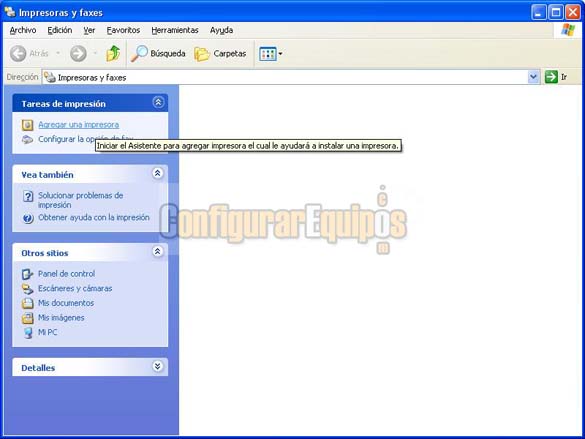Image resolution: width=585 pixels, height=439 pixels.
Task: Open Solucionar problemas de impresión link
Action: 81,200
